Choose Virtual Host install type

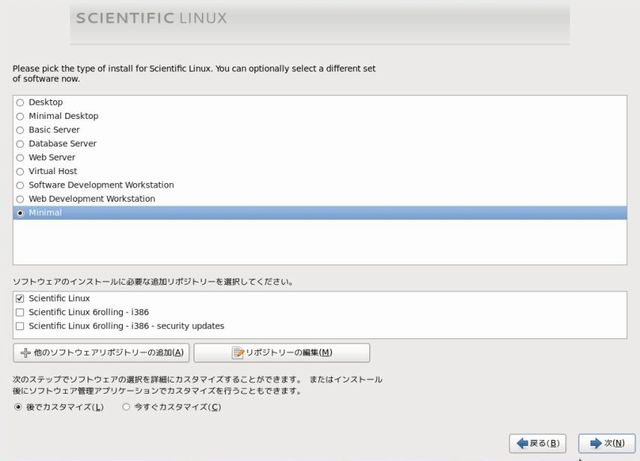coord(21,171)
